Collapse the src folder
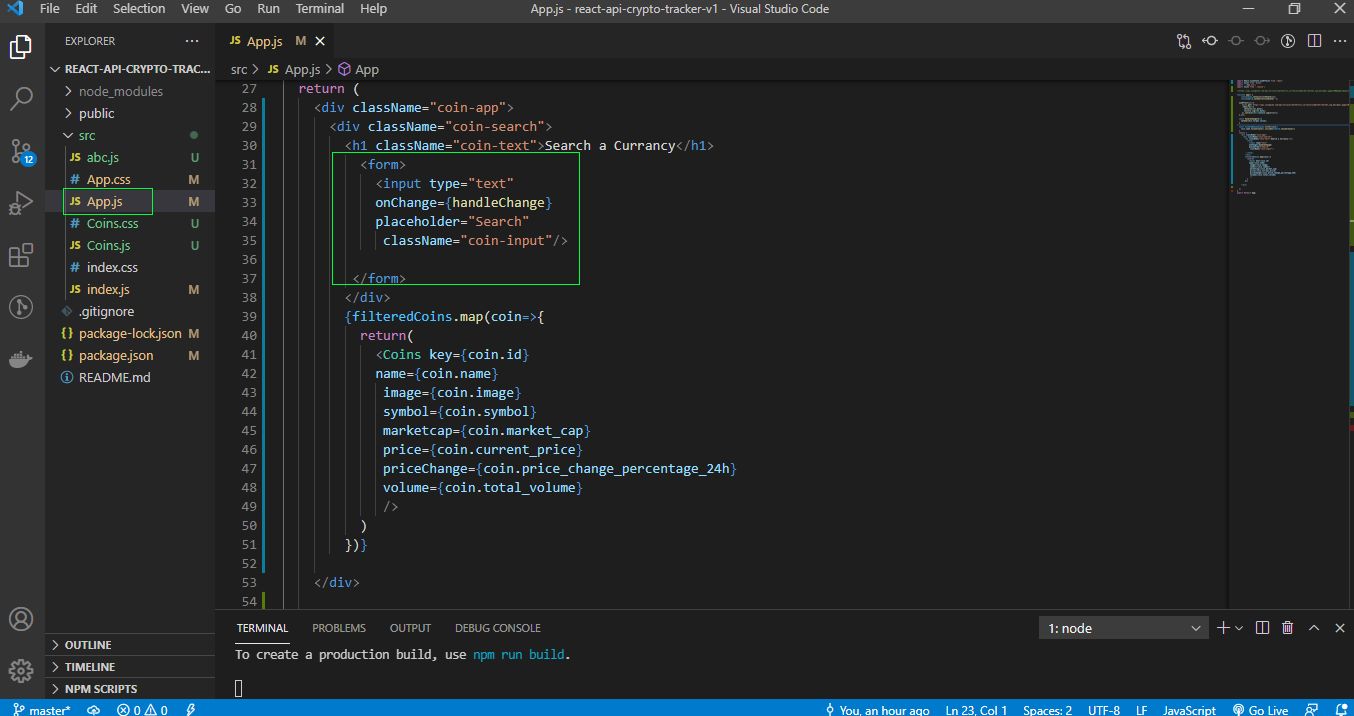Image resolution: width=1354 pixels, height=716 pixels. click(130, 135)
